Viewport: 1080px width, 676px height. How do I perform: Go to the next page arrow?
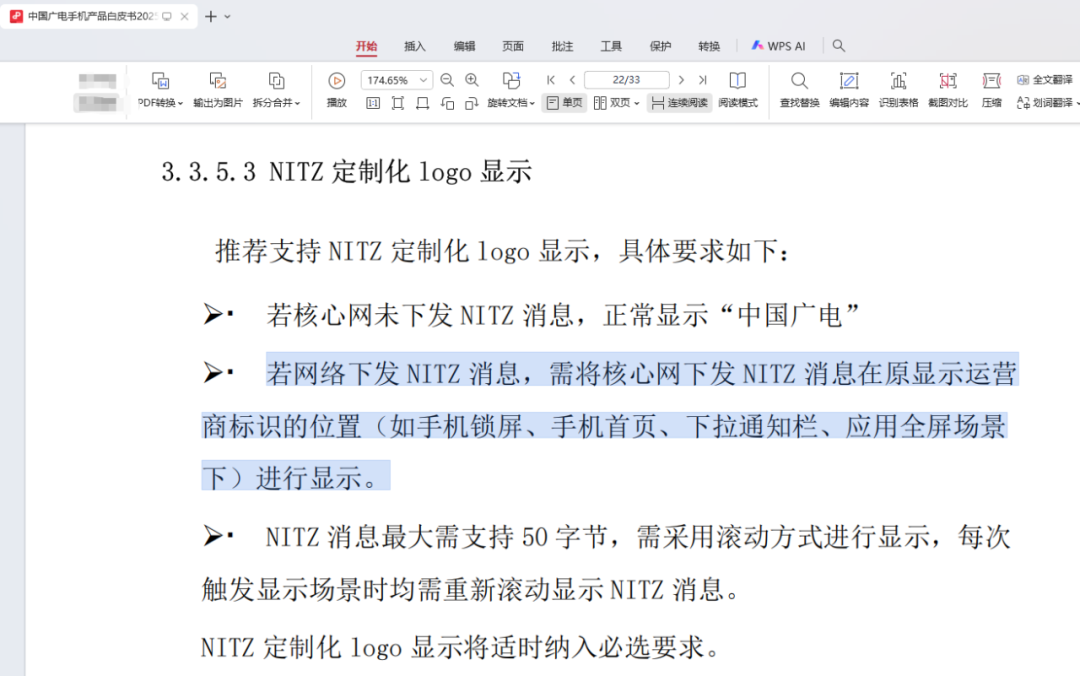coord(681,80)
